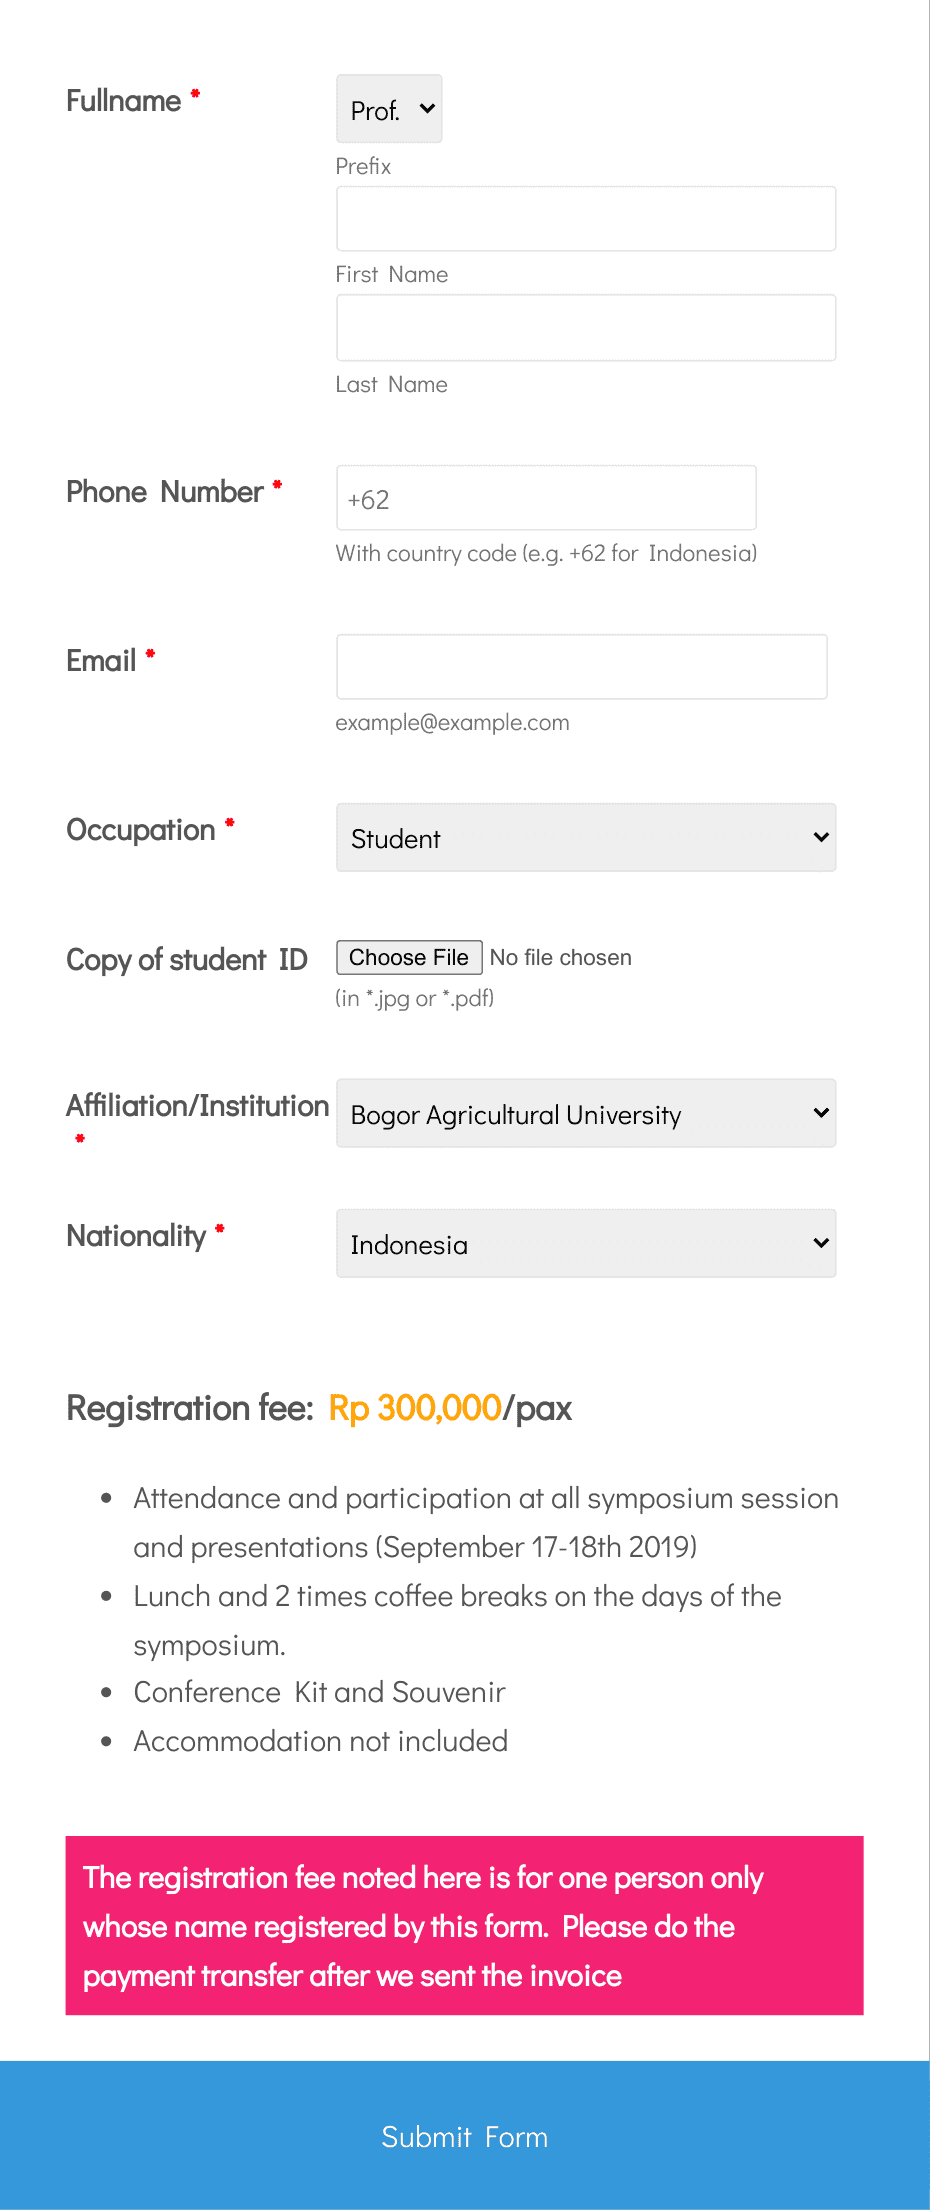The height and width of the screenshot is (2210, 930).
Task: Click the Last Name input field
Action: [586, 328]
